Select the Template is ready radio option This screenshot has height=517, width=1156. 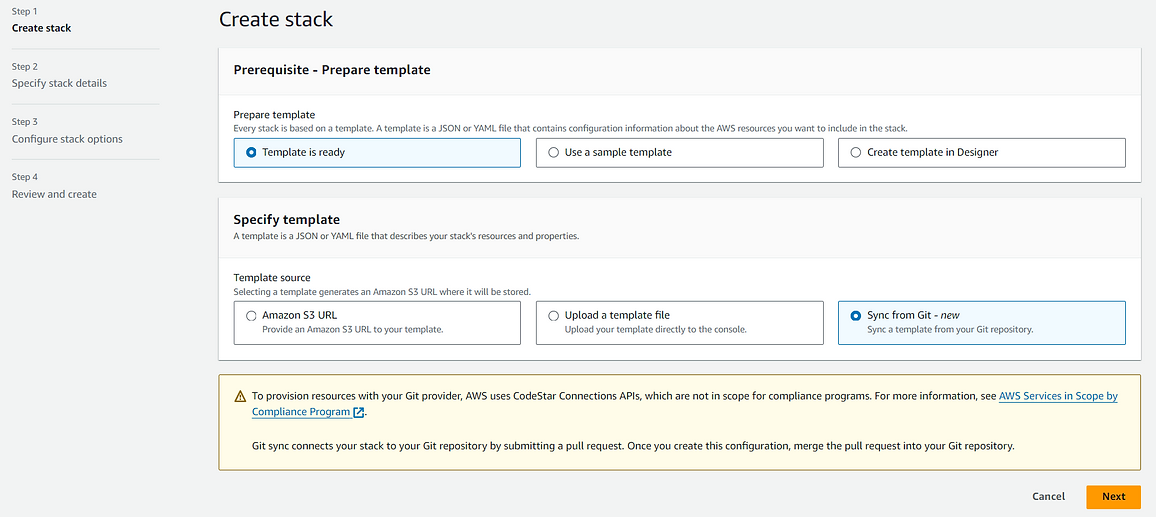click(x=377, y=153)
